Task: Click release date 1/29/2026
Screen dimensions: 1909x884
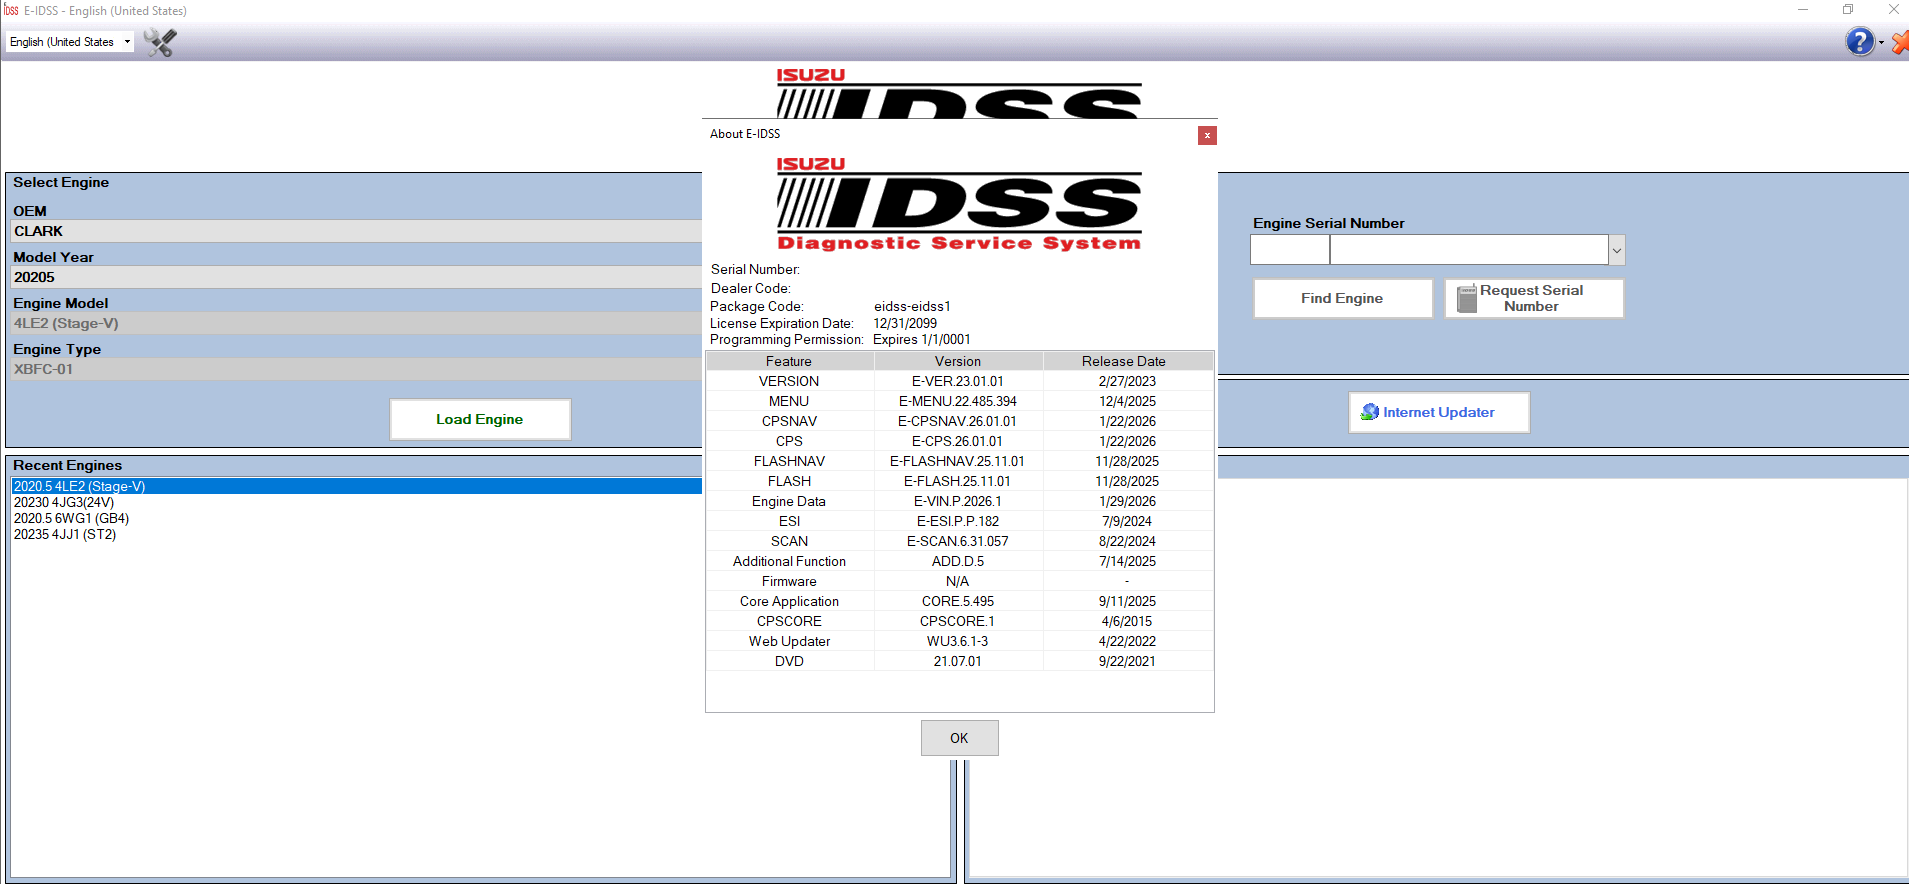Action: click(1127, 501)
